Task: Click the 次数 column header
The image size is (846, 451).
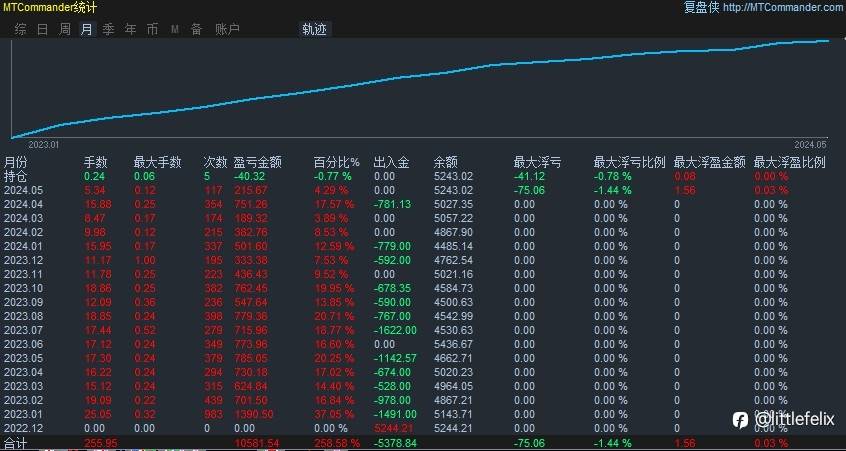Action: point(215,162)
